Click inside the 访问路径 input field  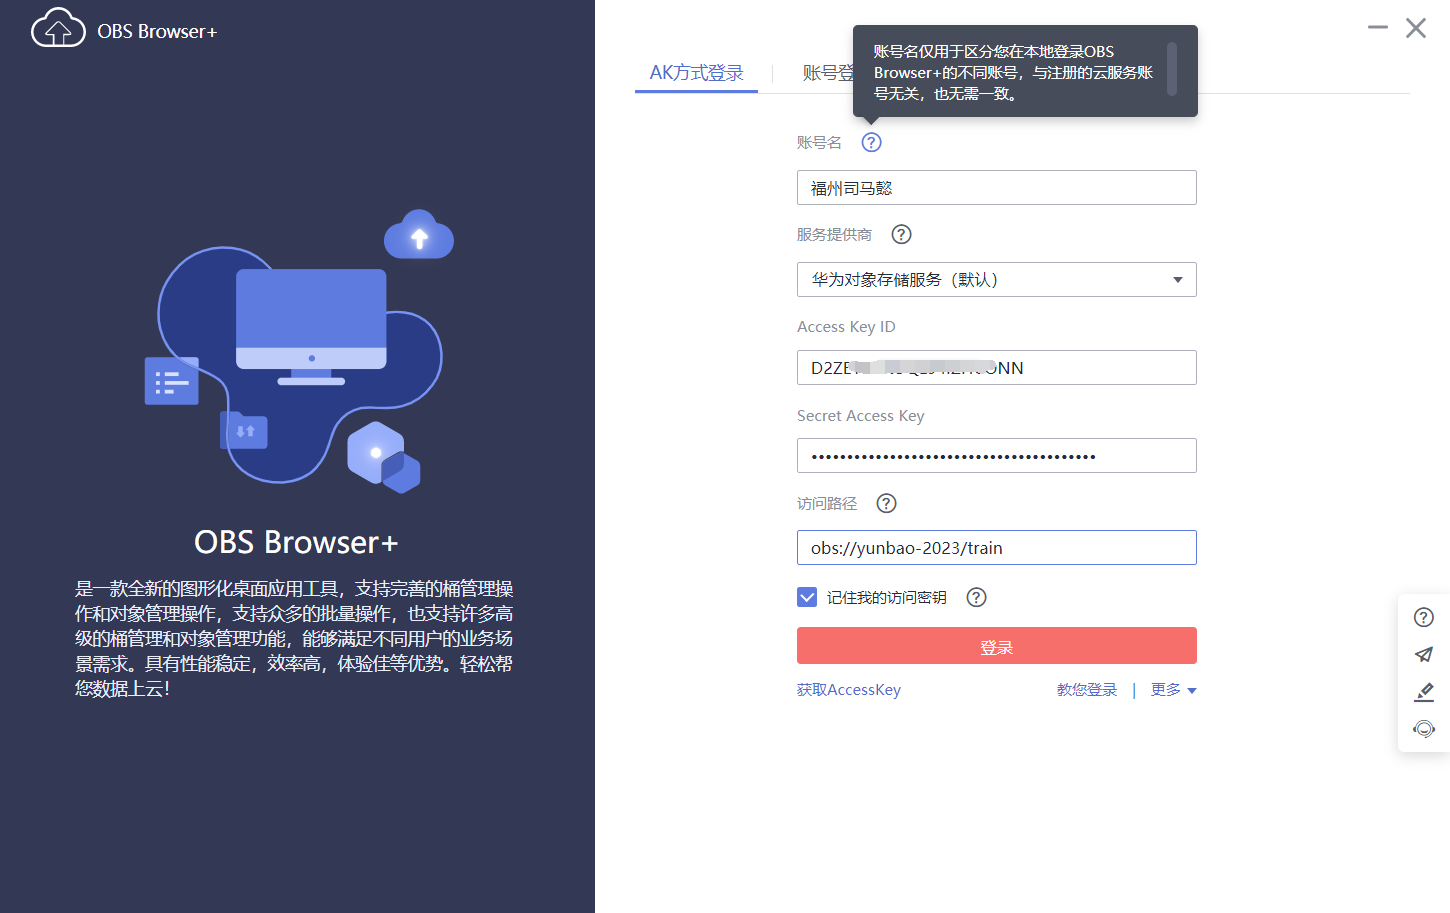tap(996, 547)
